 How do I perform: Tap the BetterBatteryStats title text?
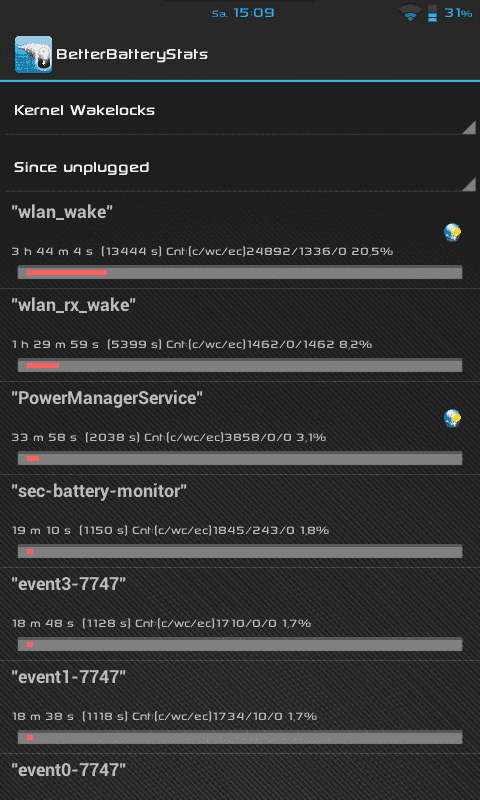(x=132, y=55)
